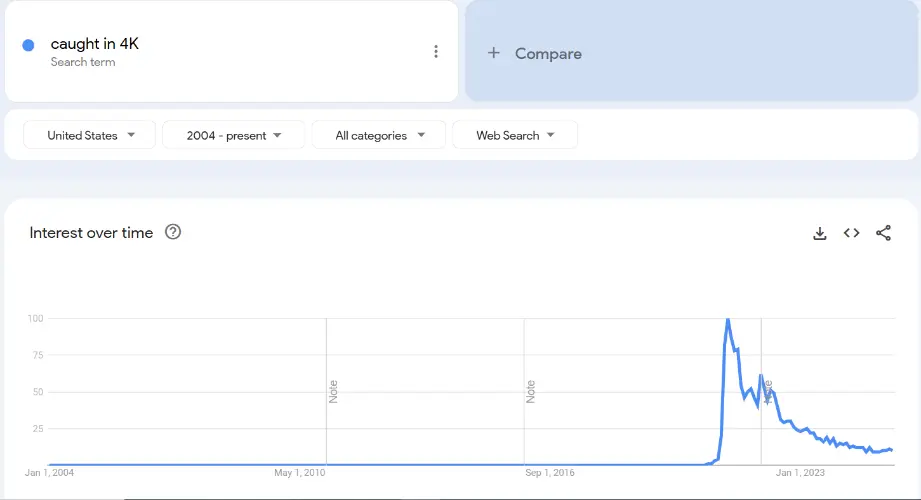Open the Interest over time help icon
This screenshot has width=921, height=500.
coord(173,232)
